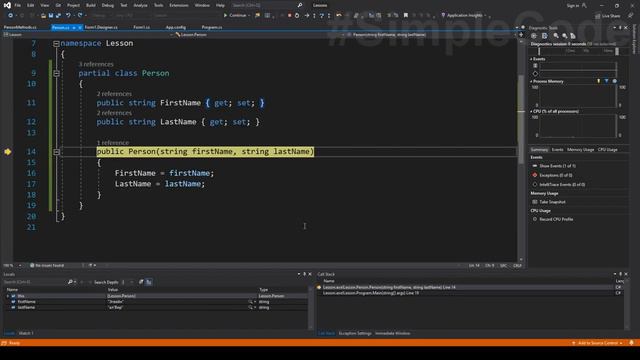Click the notification bell in status bar
The width and height of the screenshot is (640, 360).
[x=631, y=343]
